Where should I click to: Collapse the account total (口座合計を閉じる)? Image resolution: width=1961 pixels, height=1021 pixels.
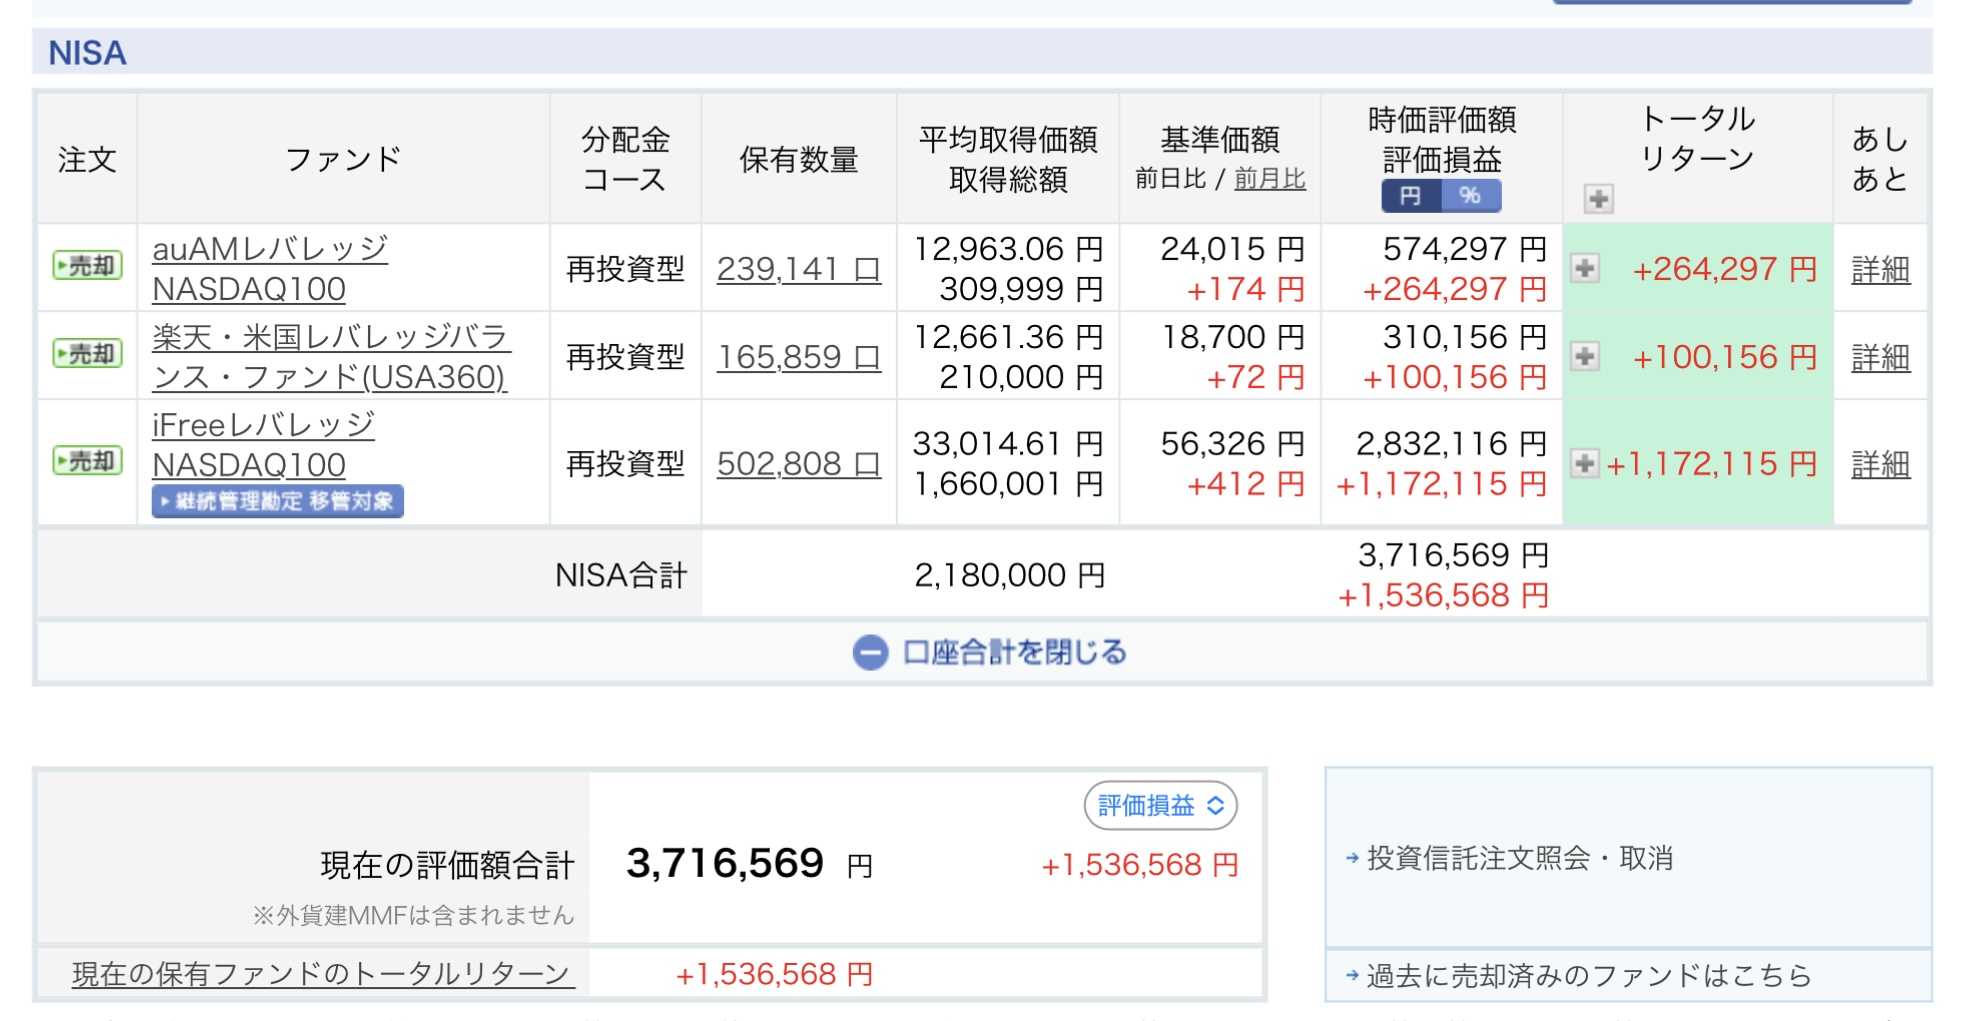point(990,653)
